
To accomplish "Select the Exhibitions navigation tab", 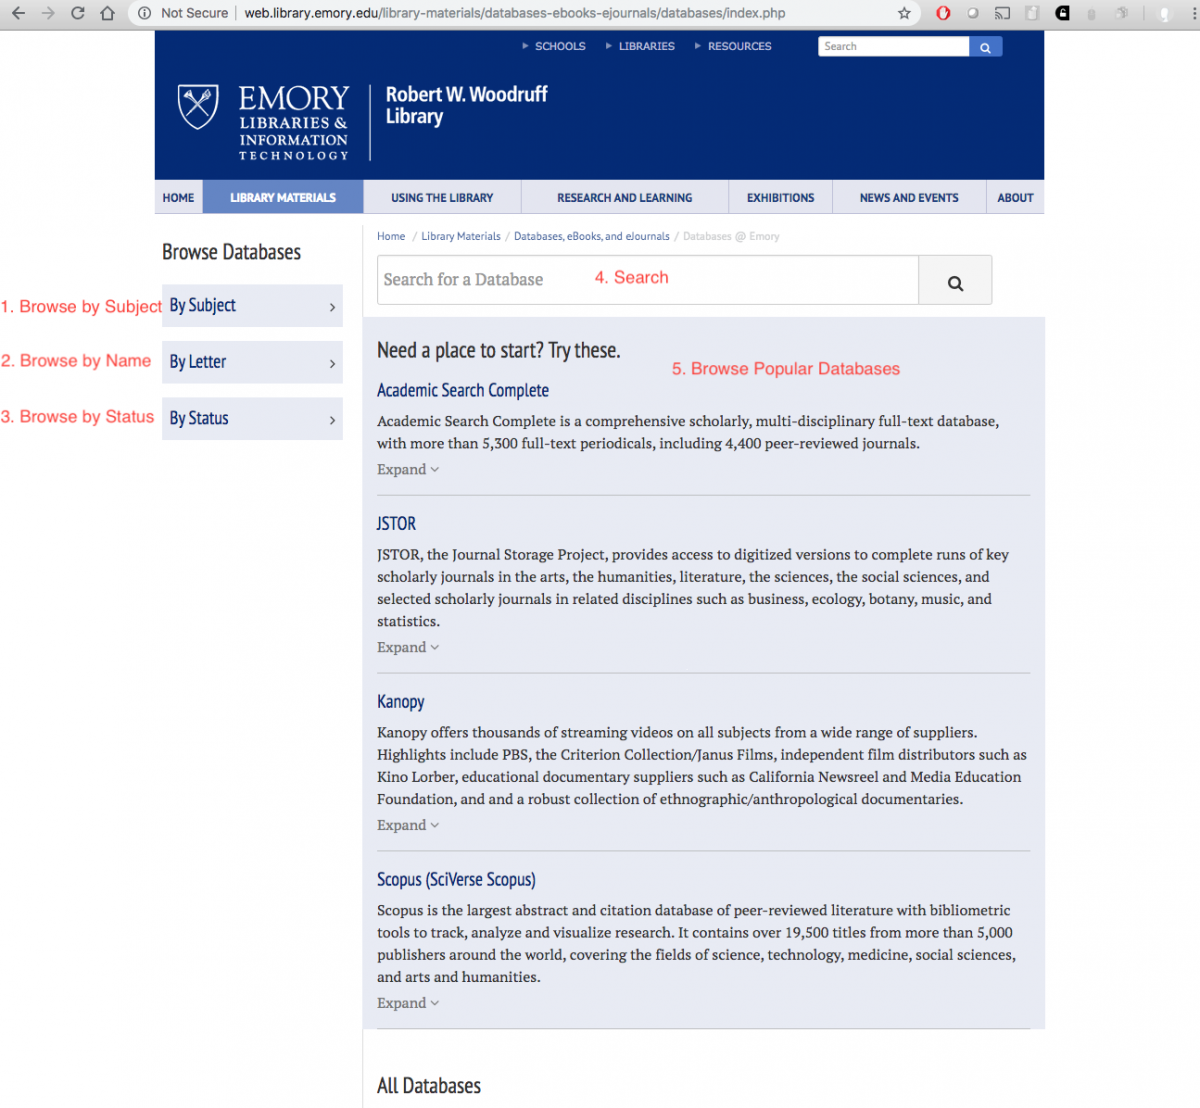I will (780, 198).
